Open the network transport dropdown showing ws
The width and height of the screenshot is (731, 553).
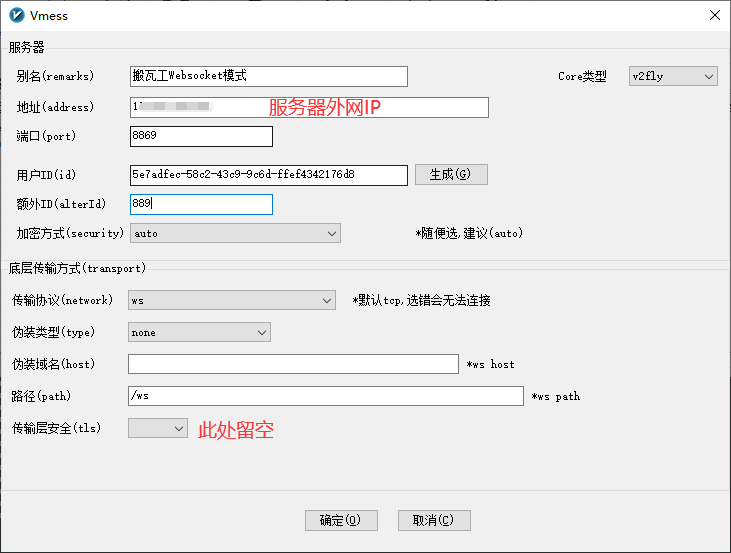pos(232,300)
